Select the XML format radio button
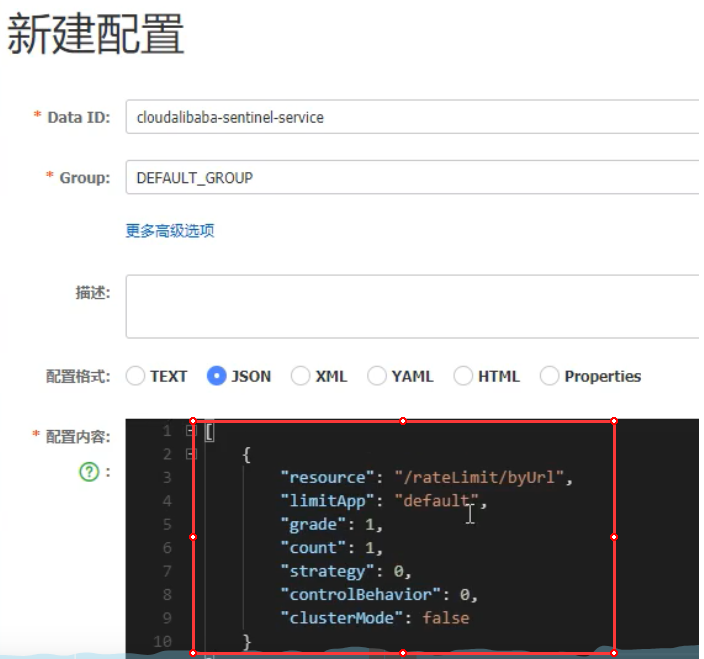 click(300, 376)
